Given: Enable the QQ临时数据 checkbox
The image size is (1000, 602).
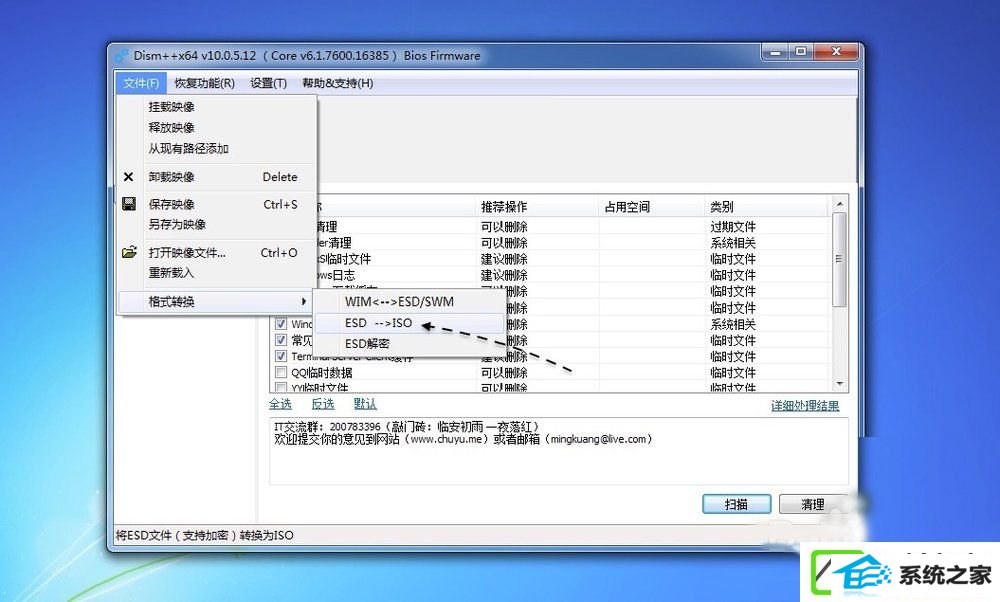Looking at the screenshot, I should tap(281, 372).
